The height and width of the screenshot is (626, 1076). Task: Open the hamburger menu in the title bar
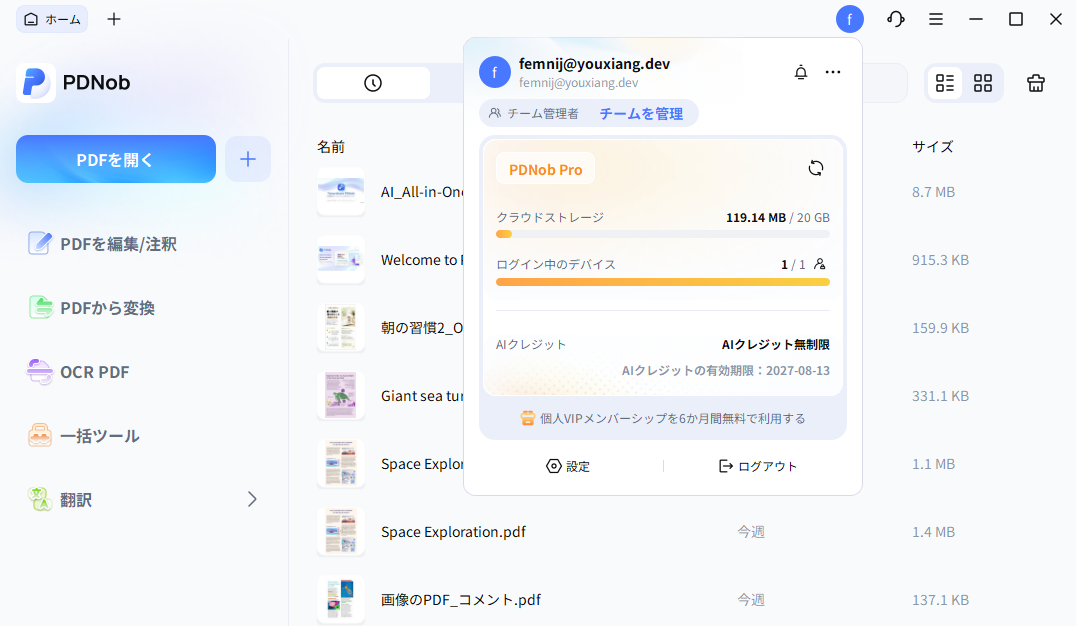[x=935, y=19]
